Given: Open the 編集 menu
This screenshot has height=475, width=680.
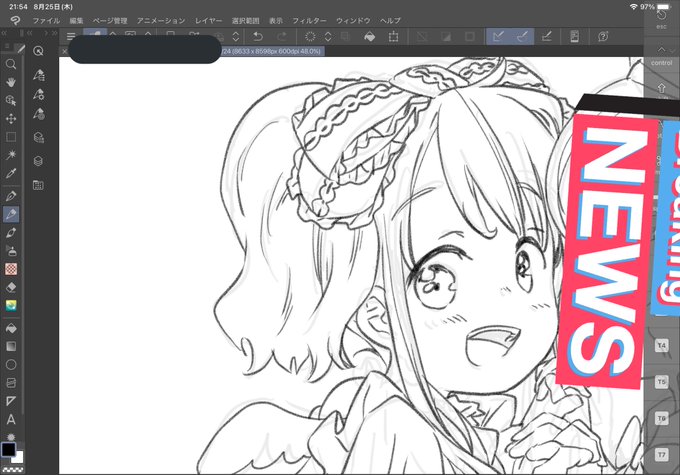Looking at the screenshot, I should pyautogui.click(x=76, y=20).
